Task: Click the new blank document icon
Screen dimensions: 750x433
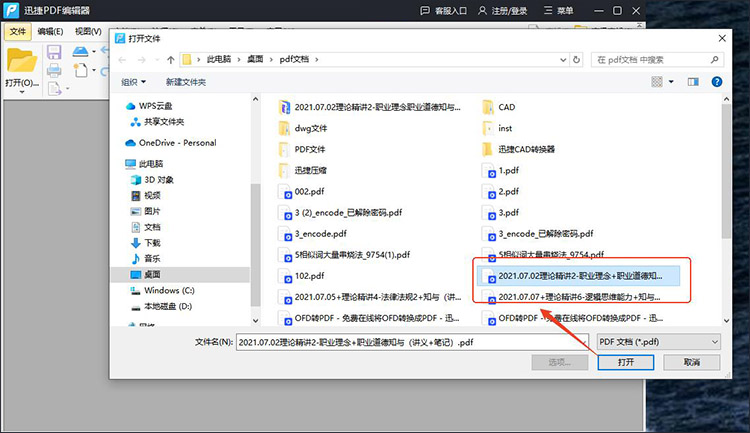Action: (x=80, y=70)
